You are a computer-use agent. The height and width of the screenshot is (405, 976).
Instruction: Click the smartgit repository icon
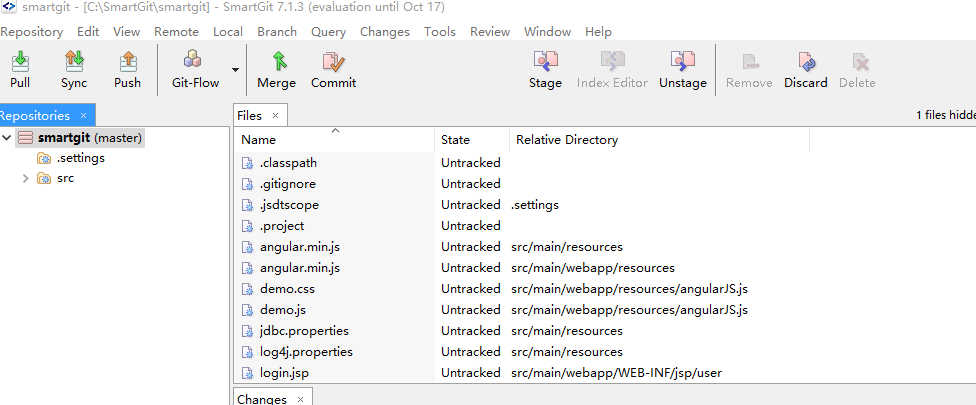click(26, 138)
